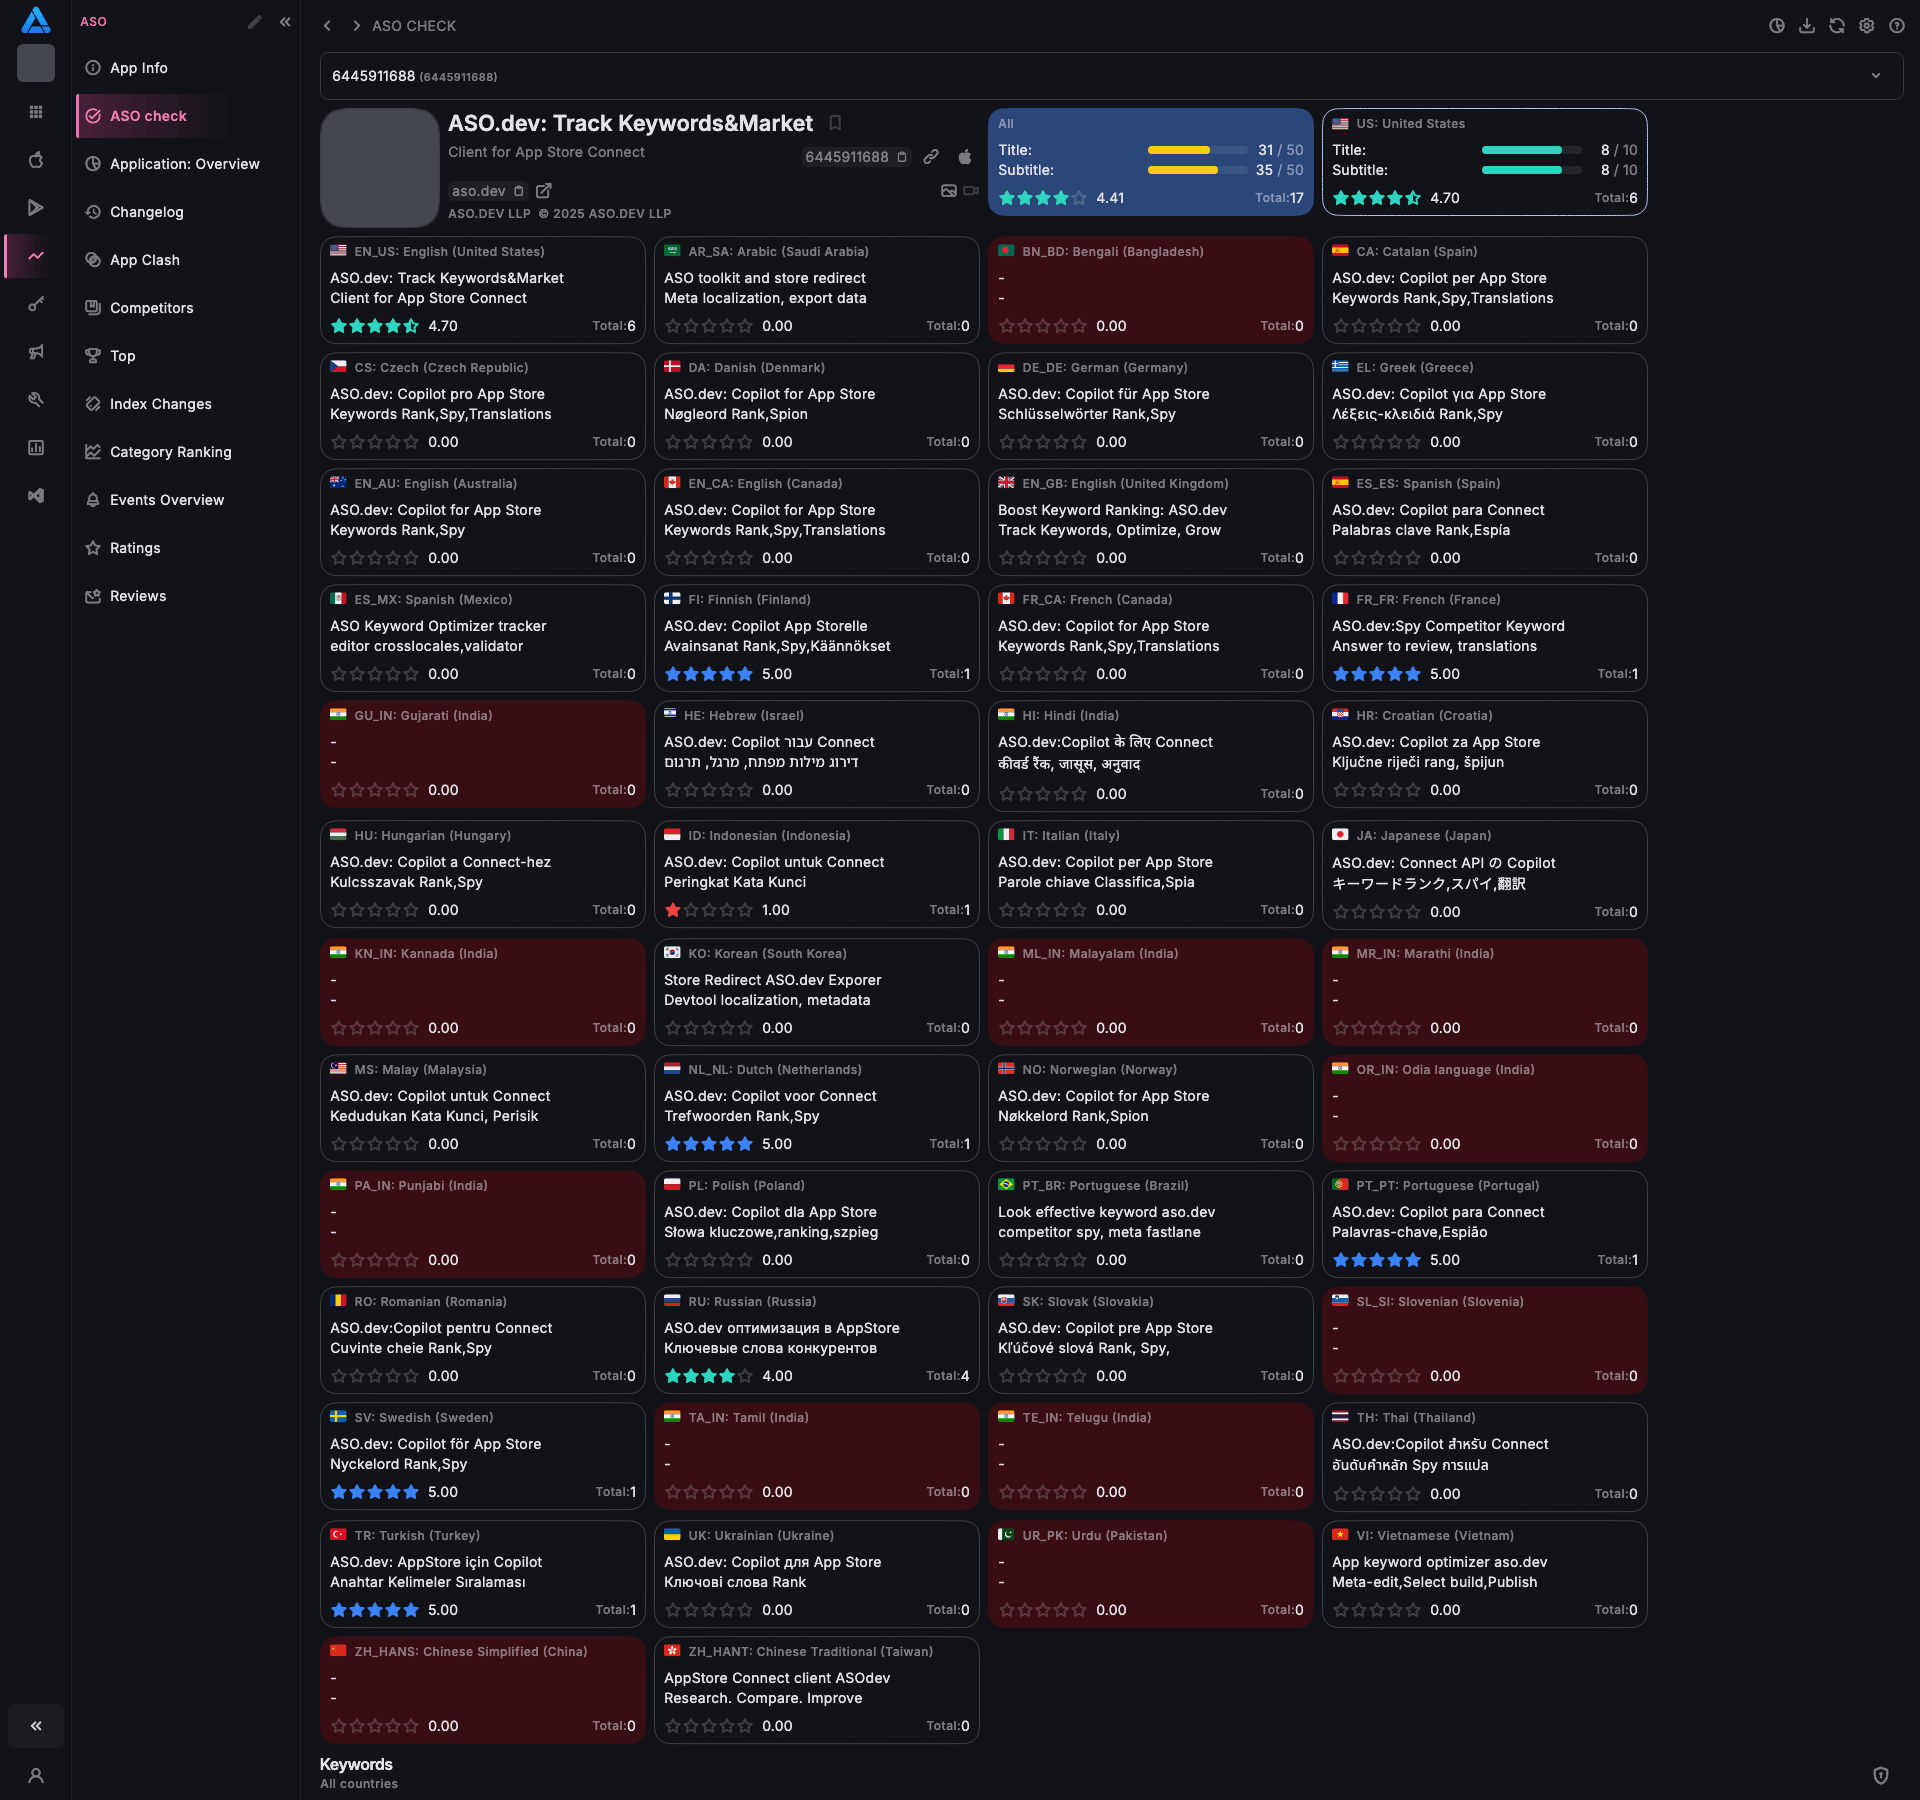Open the DE_DE German (Germany) card
The width and height of the screenshot is (1920, 1800).
1151,406
